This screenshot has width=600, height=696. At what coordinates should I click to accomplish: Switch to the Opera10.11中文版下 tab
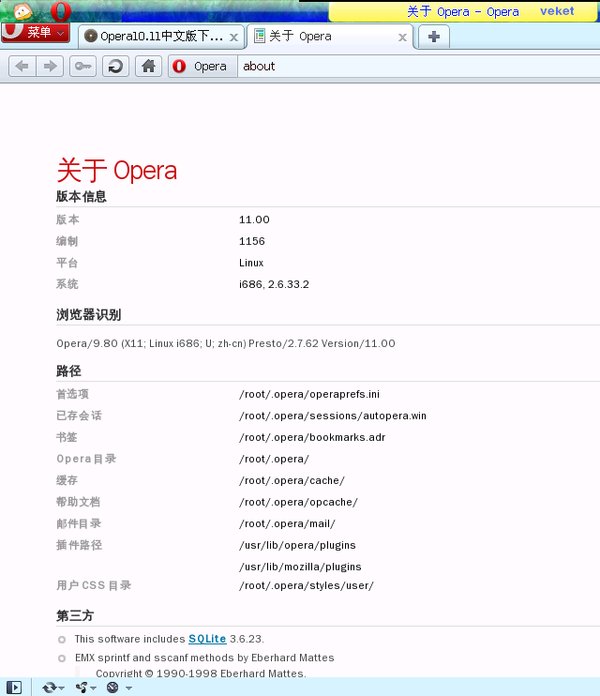tap(155, 37)
